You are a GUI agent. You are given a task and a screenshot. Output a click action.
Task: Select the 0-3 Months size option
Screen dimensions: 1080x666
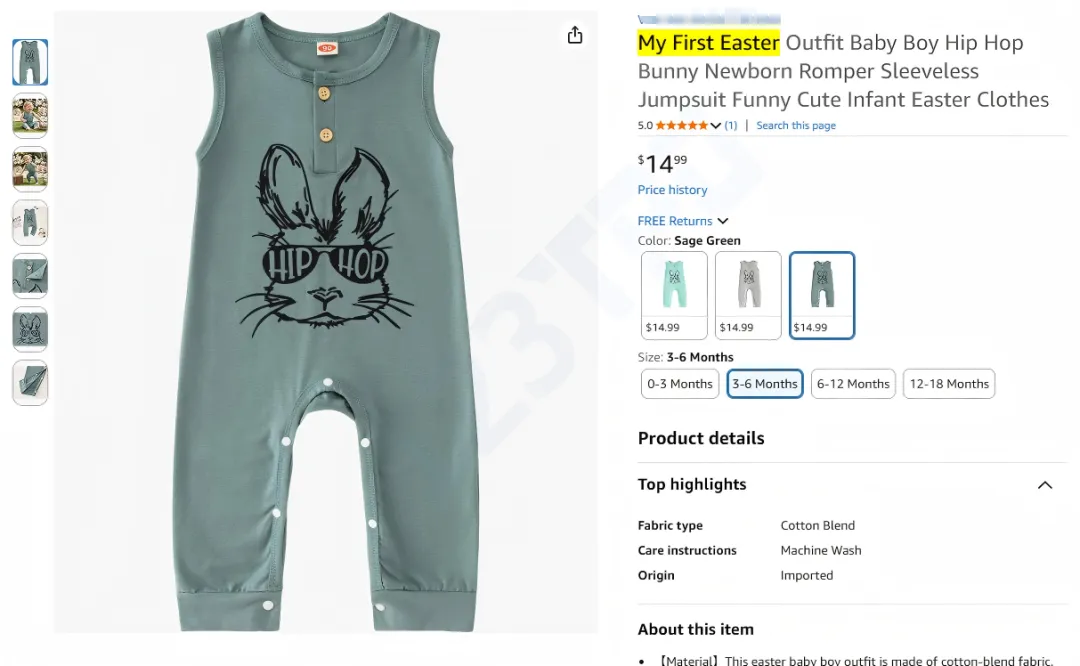[680, 384]
